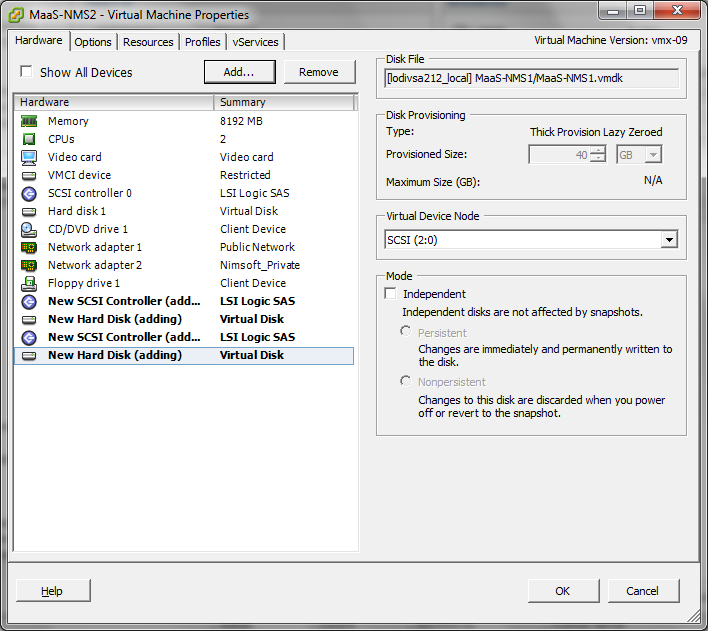Click the 8192 MB summary value
Viewport: 708px width, 631px height.
(241, 121)
